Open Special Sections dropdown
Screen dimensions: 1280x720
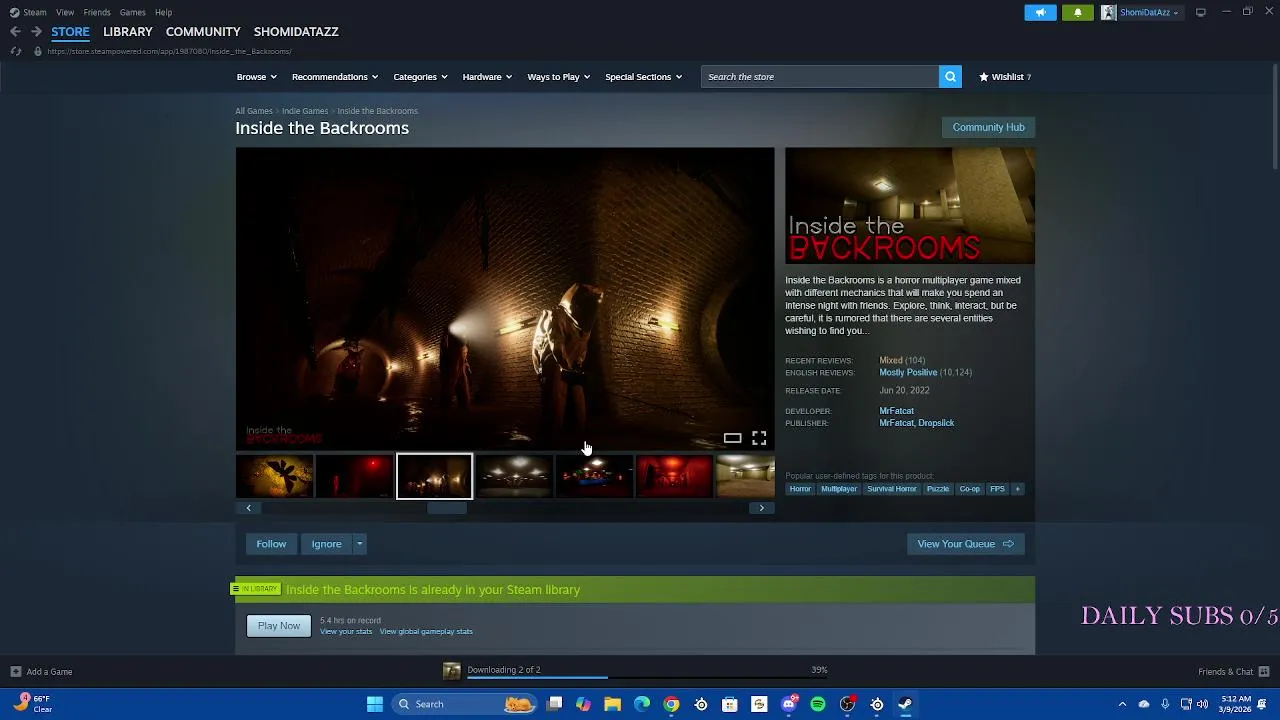(643, 77)
